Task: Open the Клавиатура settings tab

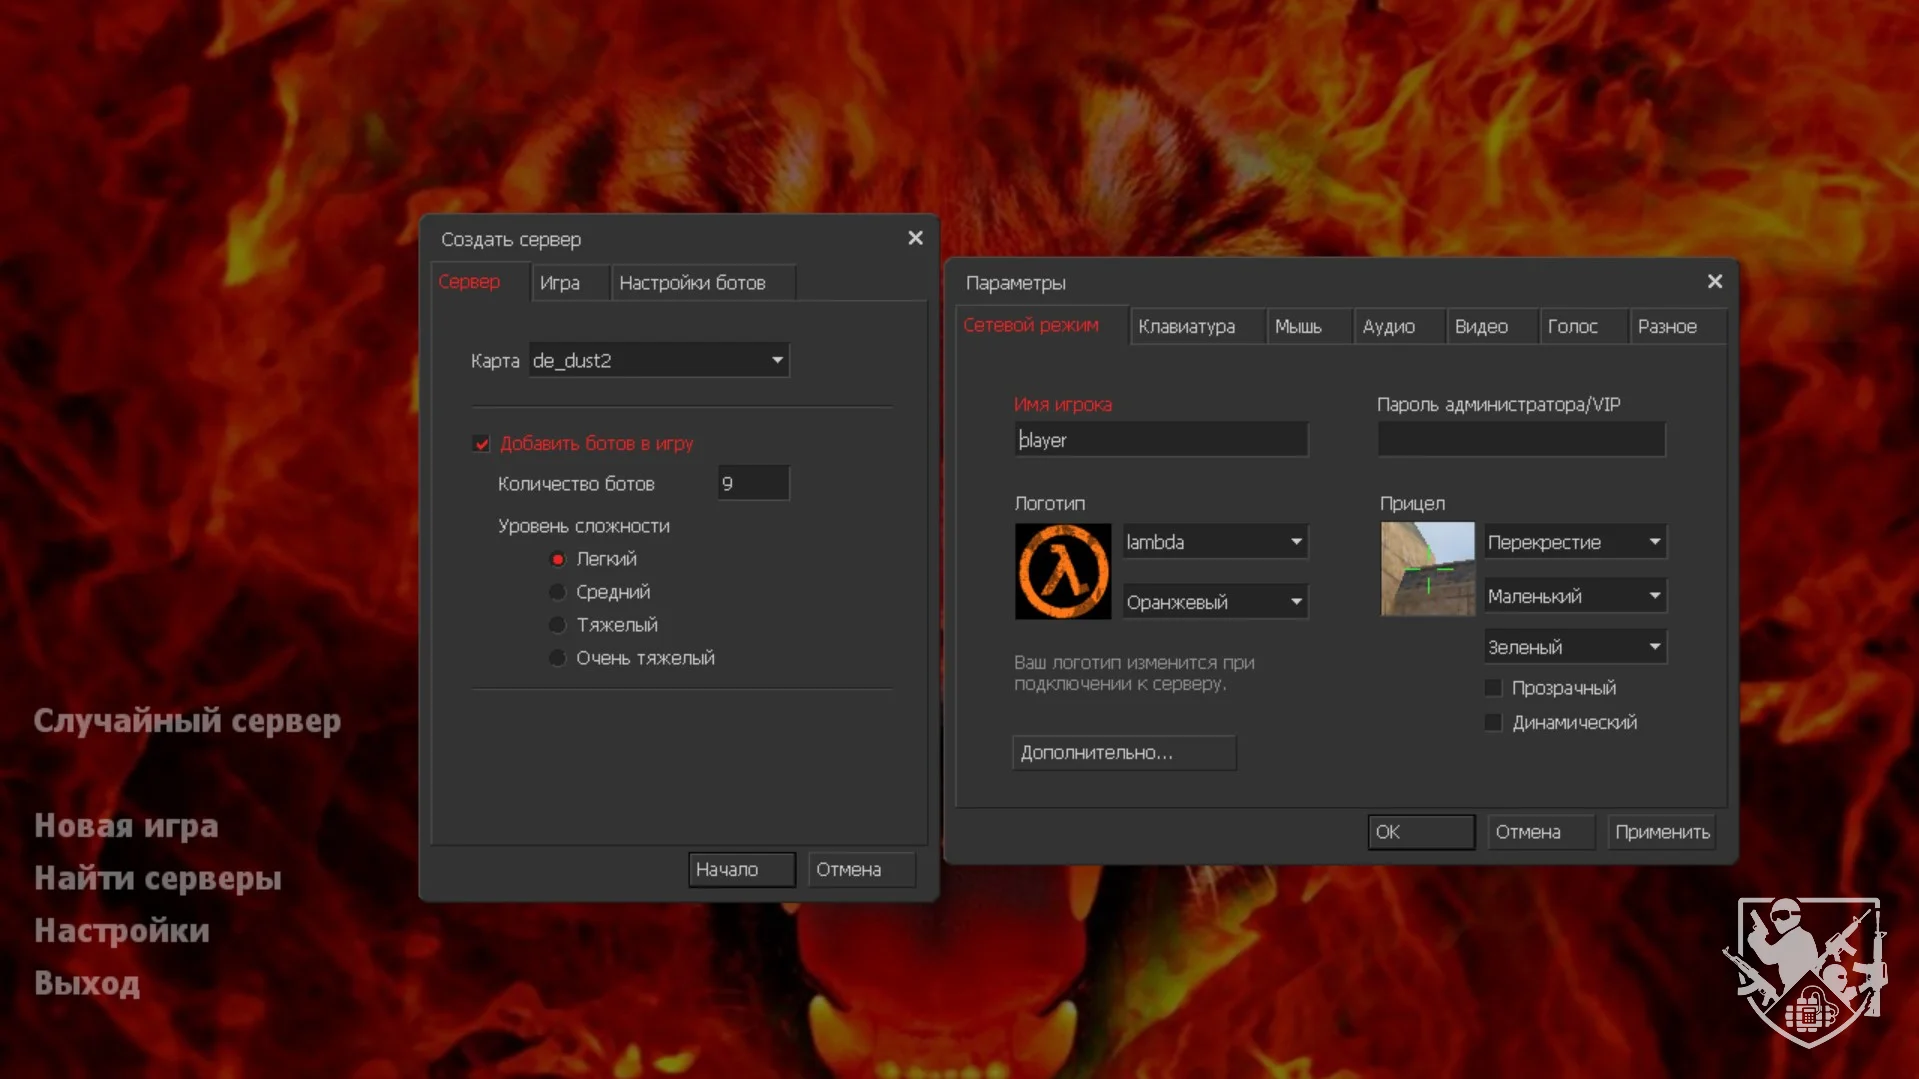Action: point(1186,327)
